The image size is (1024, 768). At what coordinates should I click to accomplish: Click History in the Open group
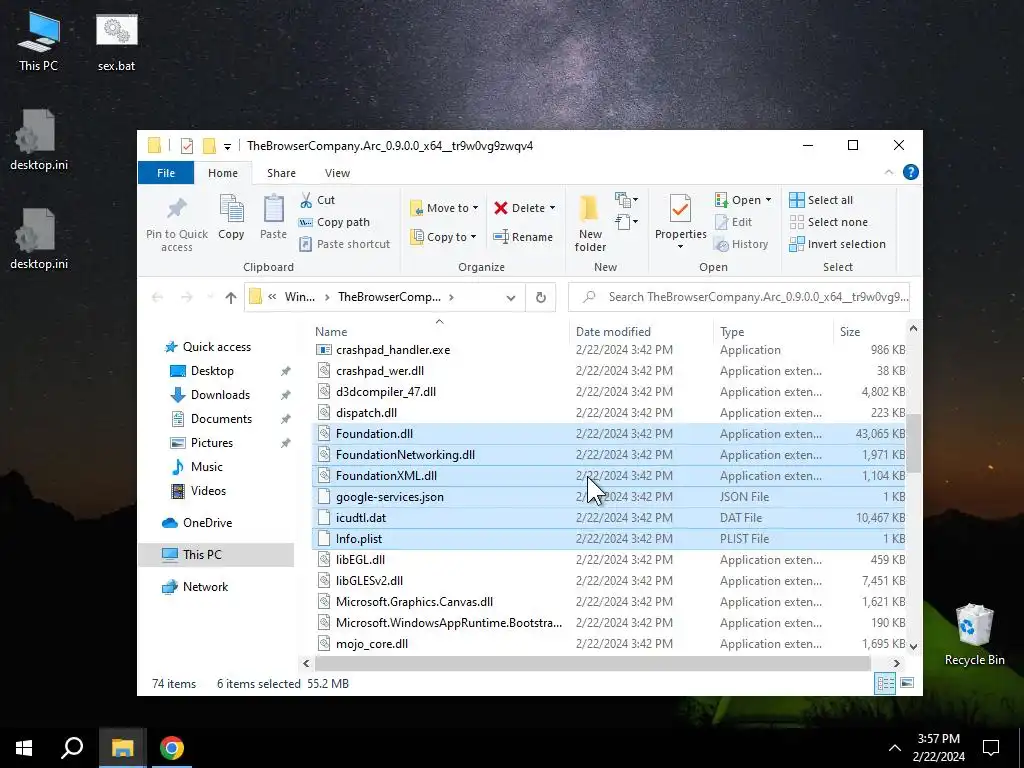point(741,244)
